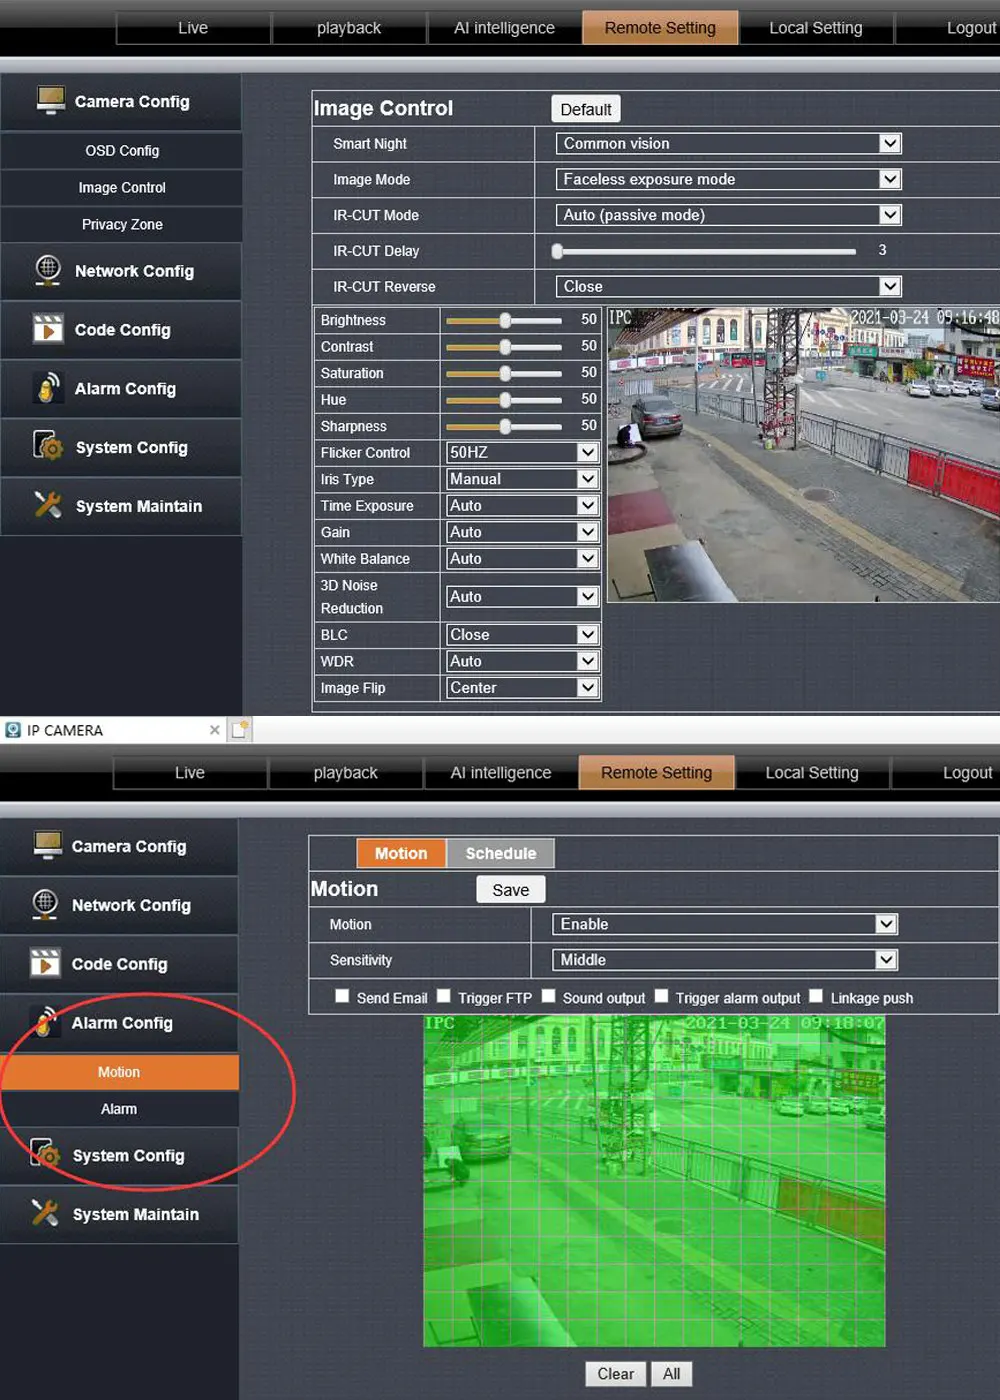Screen dimensions: 1000x1400
Task: Expand the 3D Noise Reduction dropdown
Action: tap(522, 596)
